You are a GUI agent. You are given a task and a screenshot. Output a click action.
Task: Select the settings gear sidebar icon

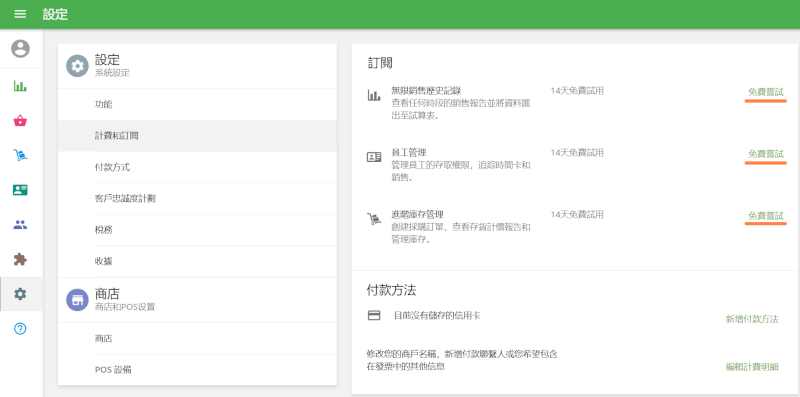[x=20, y=294]
